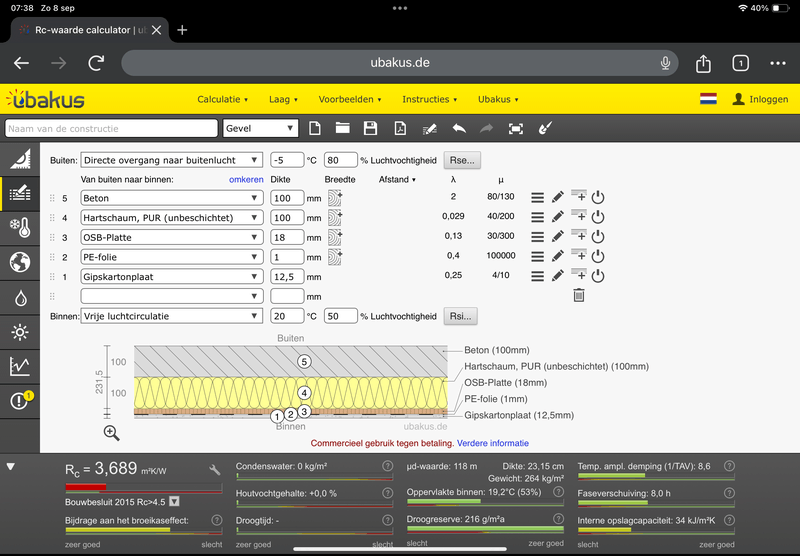Save the construction with the floppy disk icon
This screenshot has height=556, width=800.
click(x=370, y=128)
